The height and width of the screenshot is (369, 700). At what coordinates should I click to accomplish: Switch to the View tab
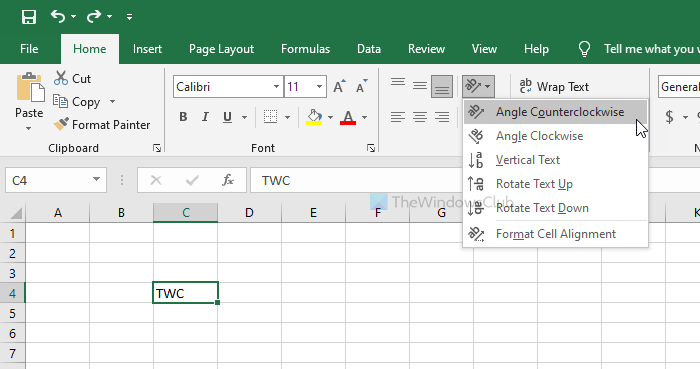pos(484,49)
